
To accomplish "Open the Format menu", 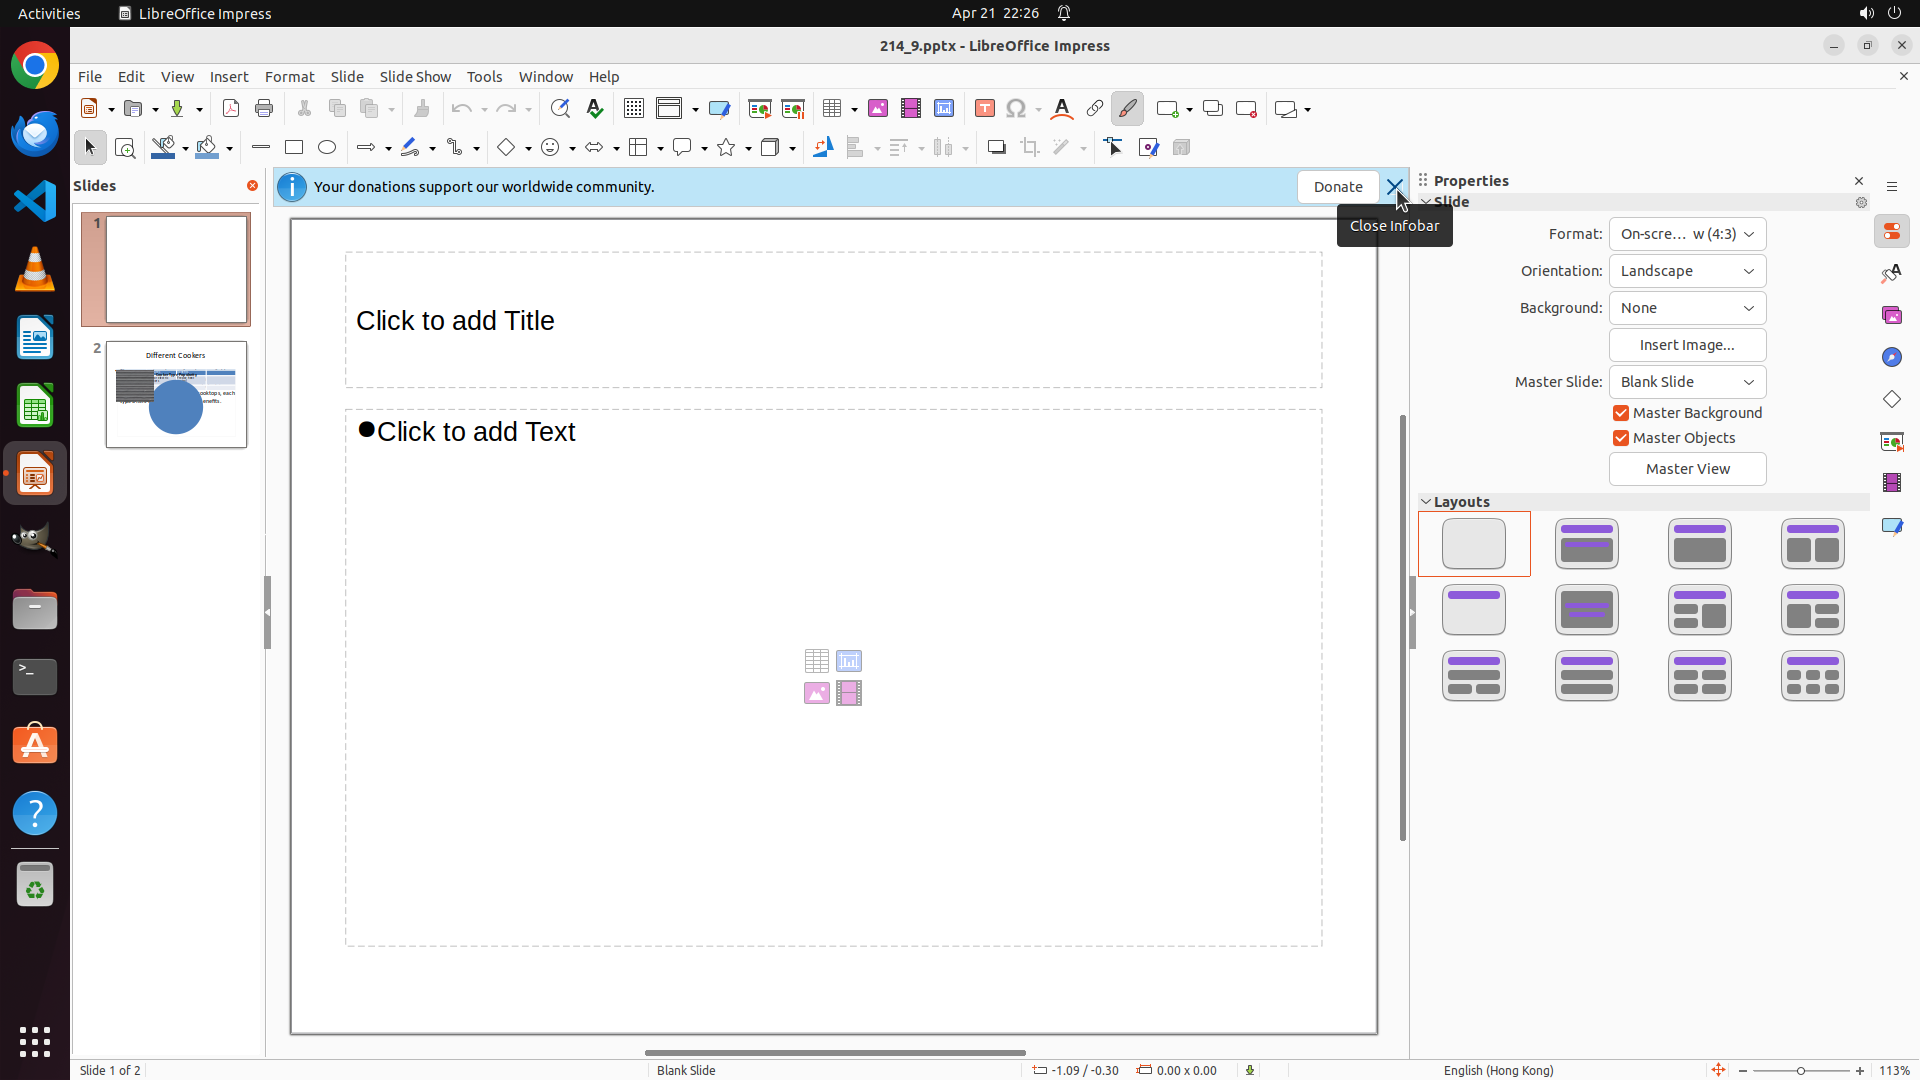I will click(x=289, y=77).
